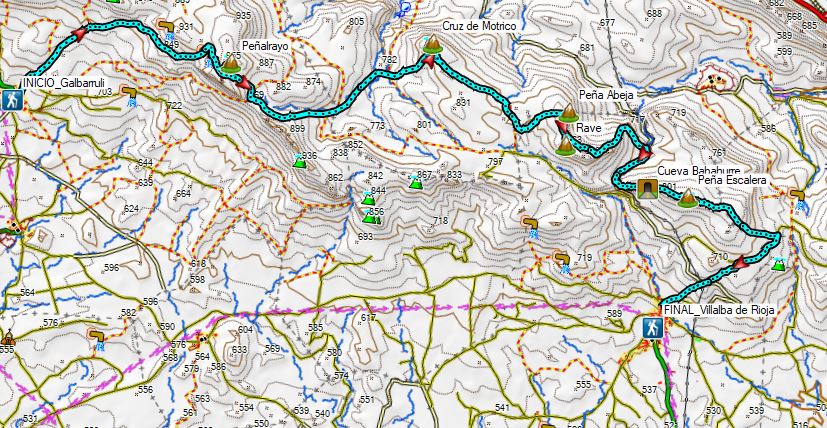
Task: Click the FINAL_Villalba de Rioja hiker icon
Action: [652, 328]
